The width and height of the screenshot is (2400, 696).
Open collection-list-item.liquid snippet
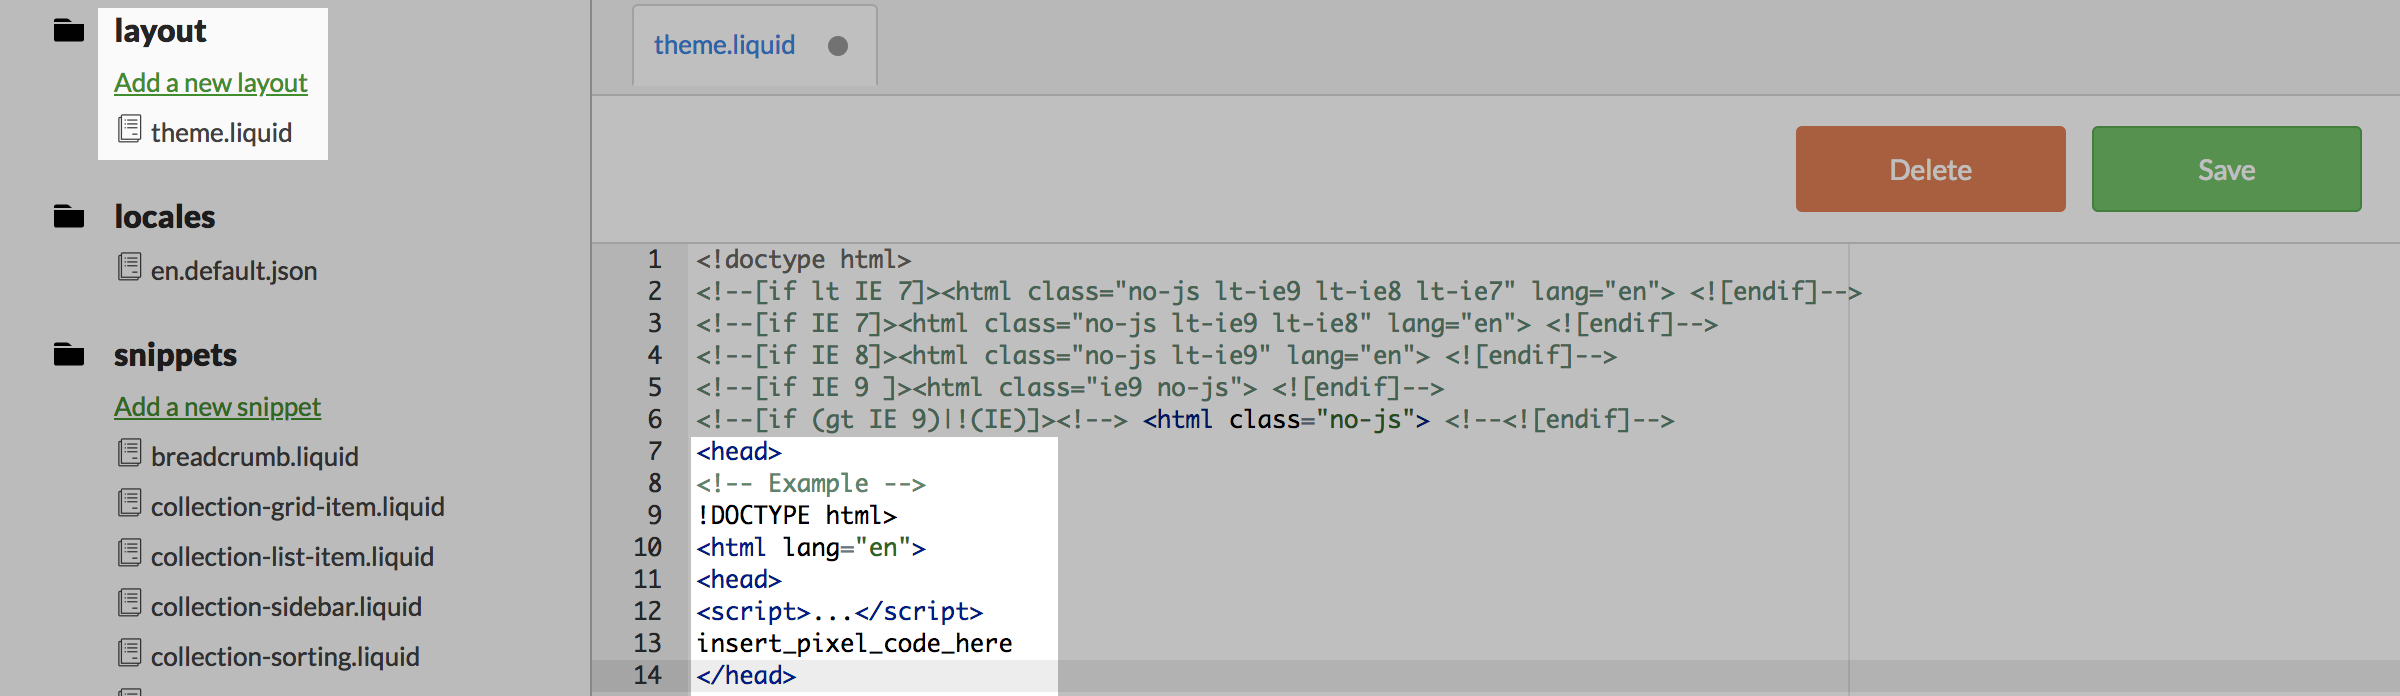[292, 556]
